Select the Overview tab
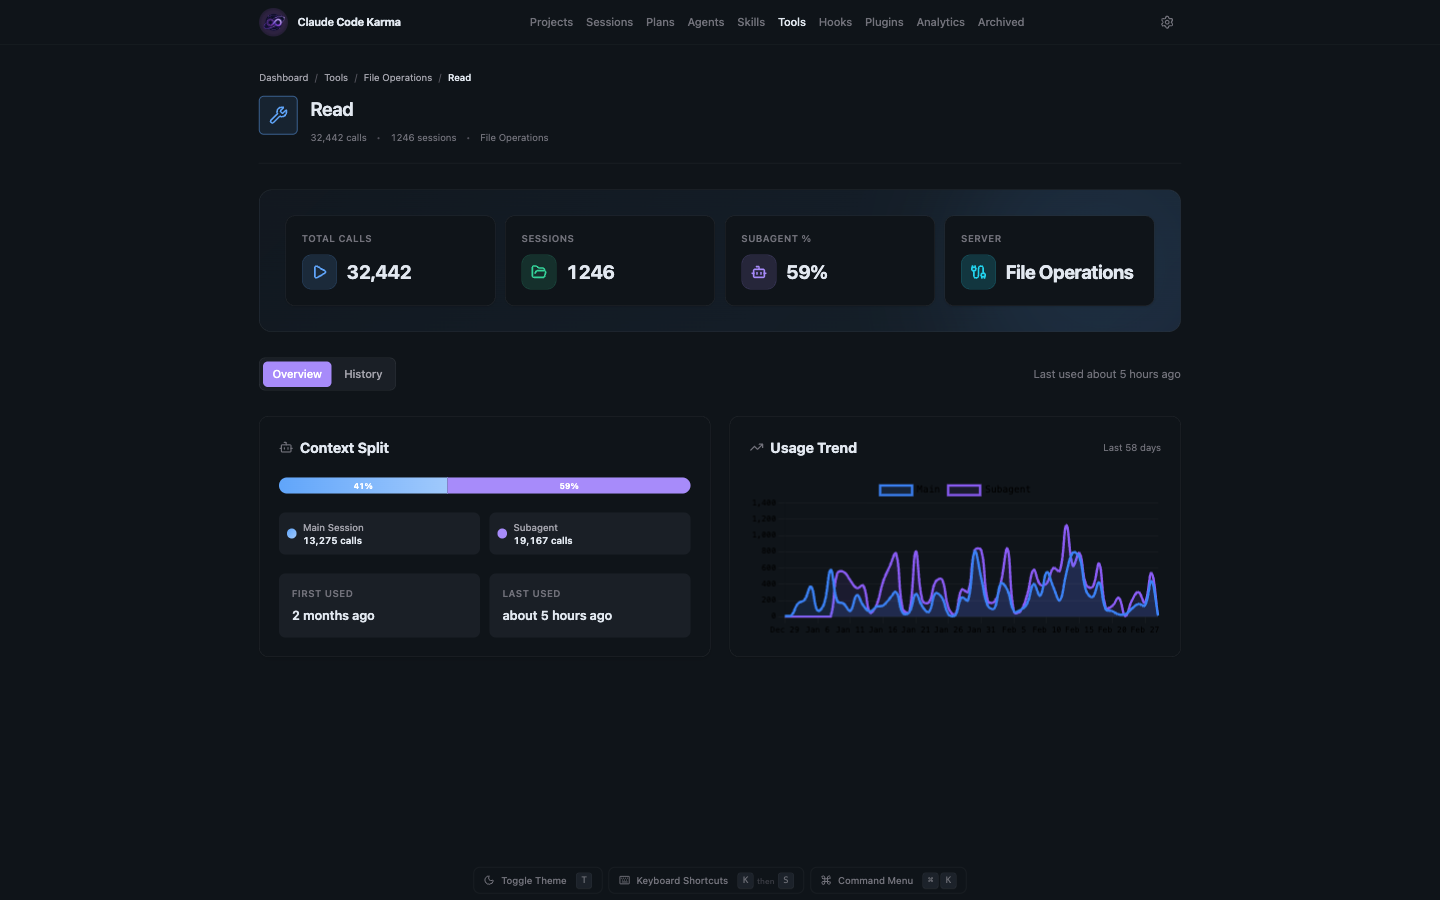This screenshot has height=900, width=1440. pos(297,374)
